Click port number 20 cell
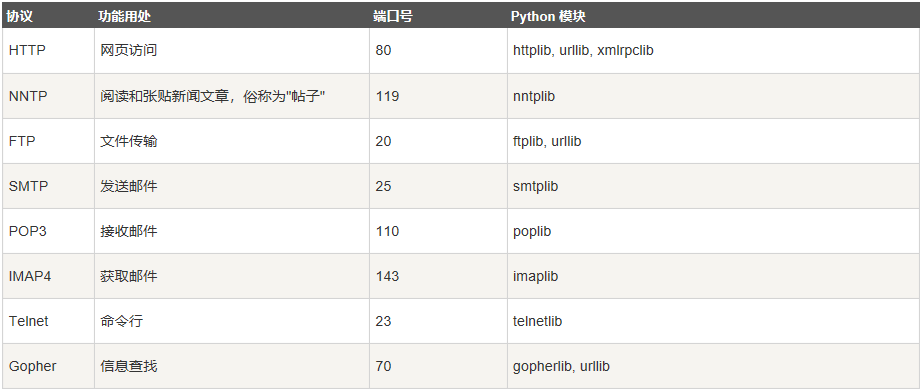The image size is (923, 391). 439,141
